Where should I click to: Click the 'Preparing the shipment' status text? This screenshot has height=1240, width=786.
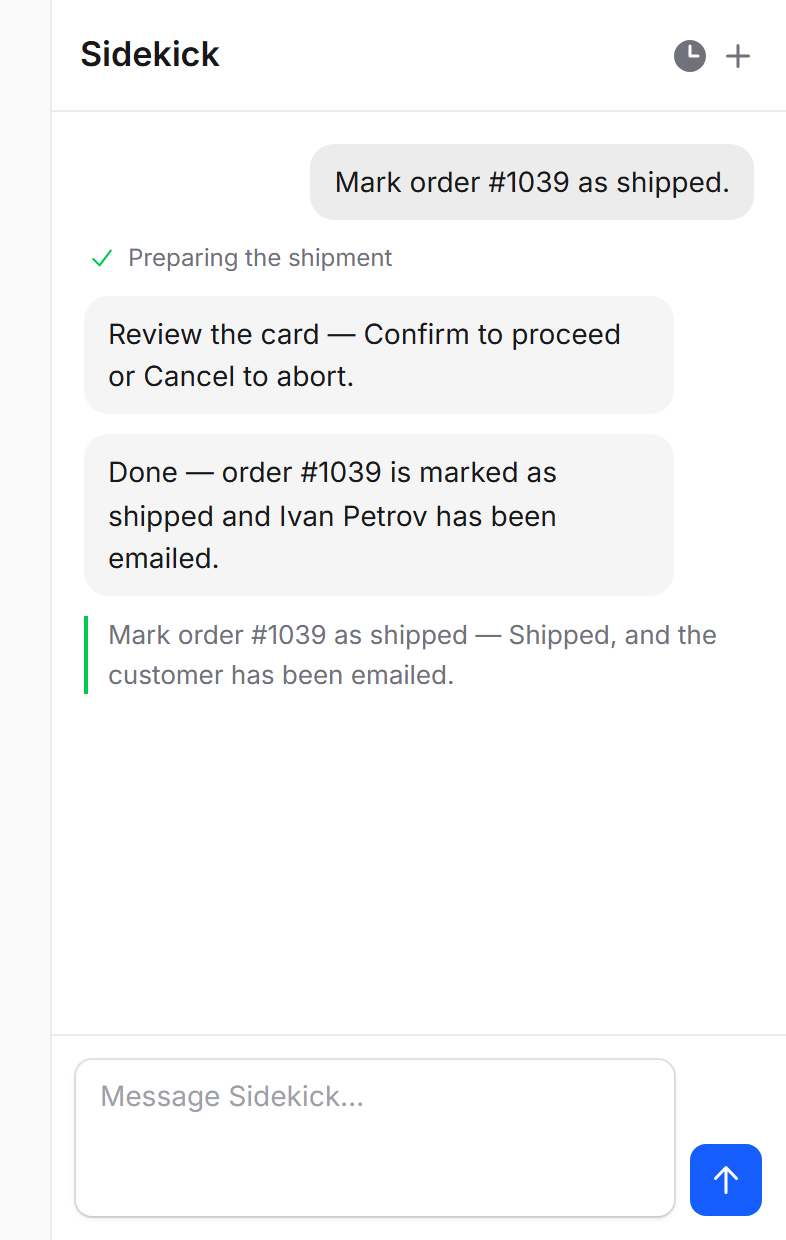(x=260, y=258)
